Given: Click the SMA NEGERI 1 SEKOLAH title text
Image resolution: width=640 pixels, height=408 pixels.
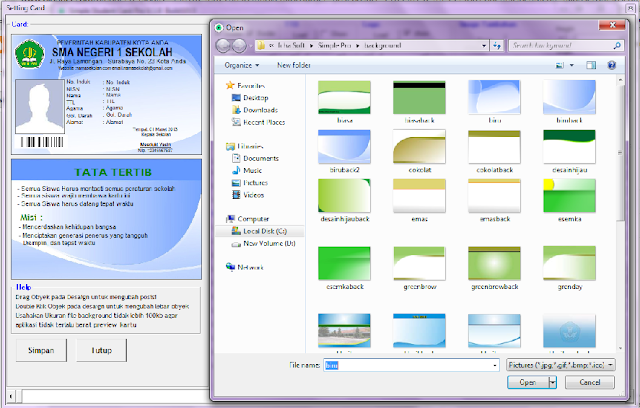Looking at the screenshot, I should tap(112, 52).
